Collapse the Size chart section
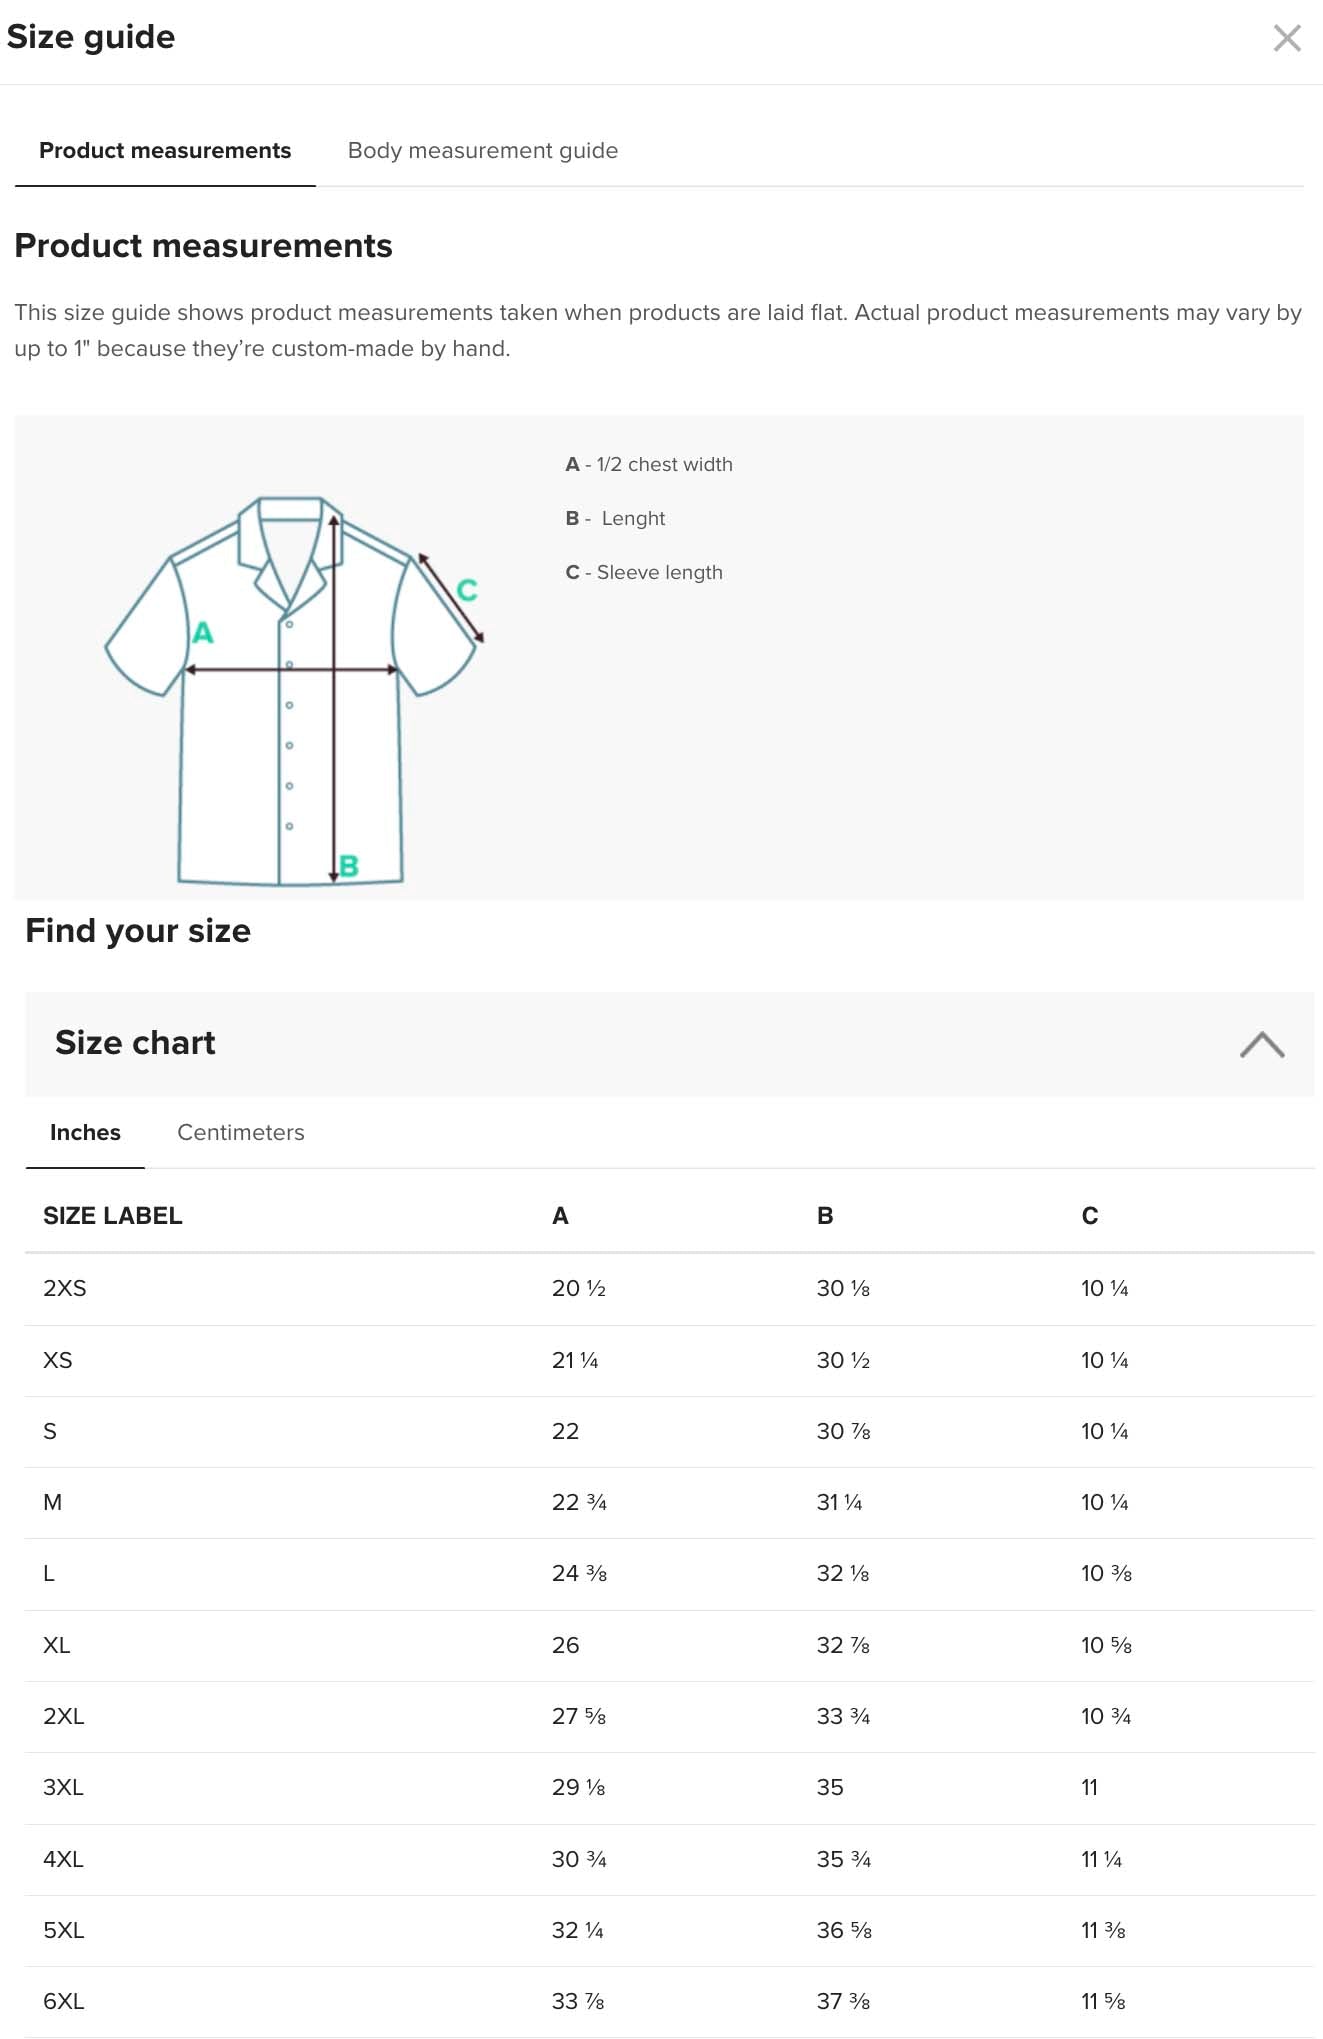The width and height of the screenshot is (1323, 2039). point(1261,1044)
